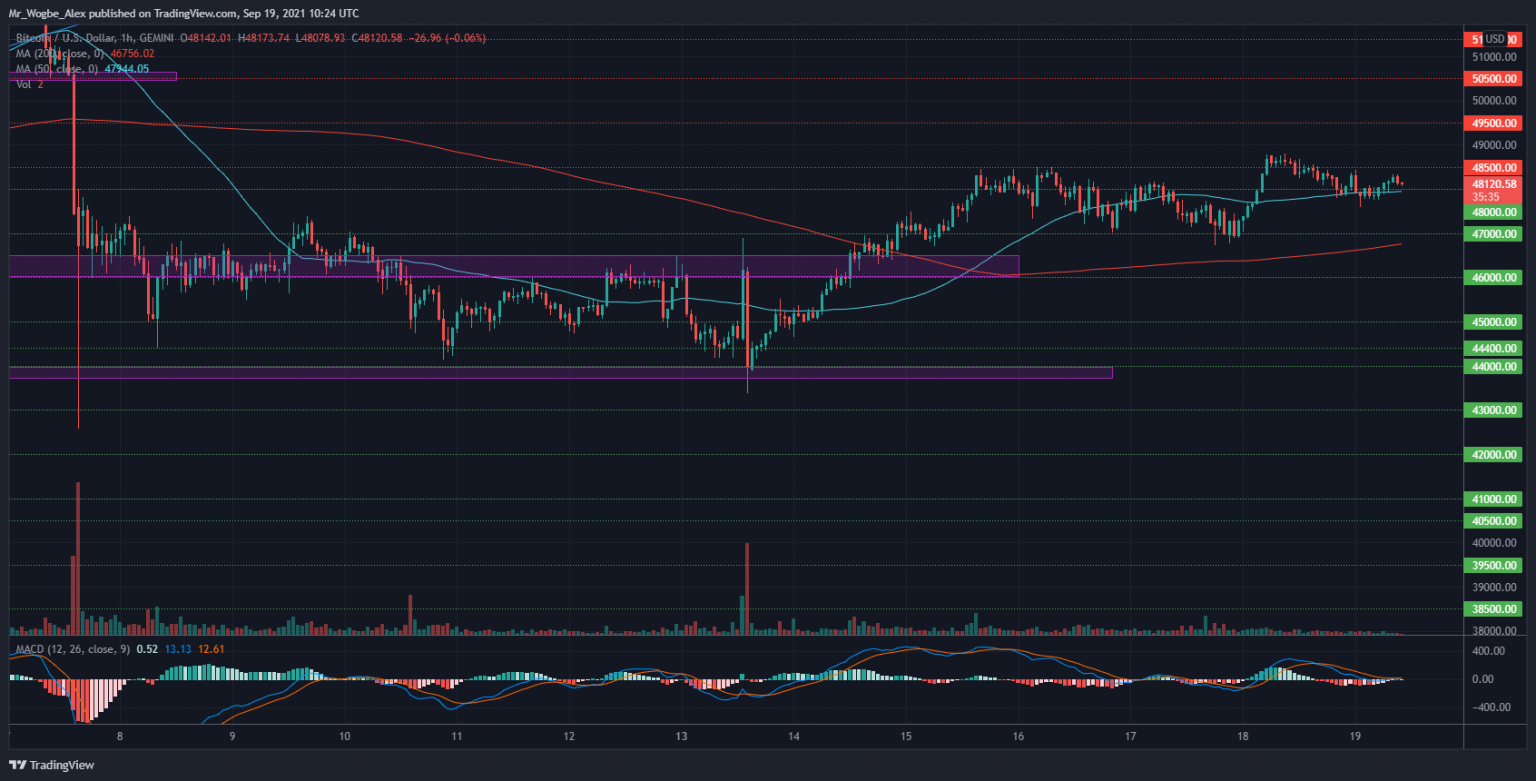Select the red 50500.00 price level label
Viewport: 1536px width, 781px height.
click(x=1495, y=78)
